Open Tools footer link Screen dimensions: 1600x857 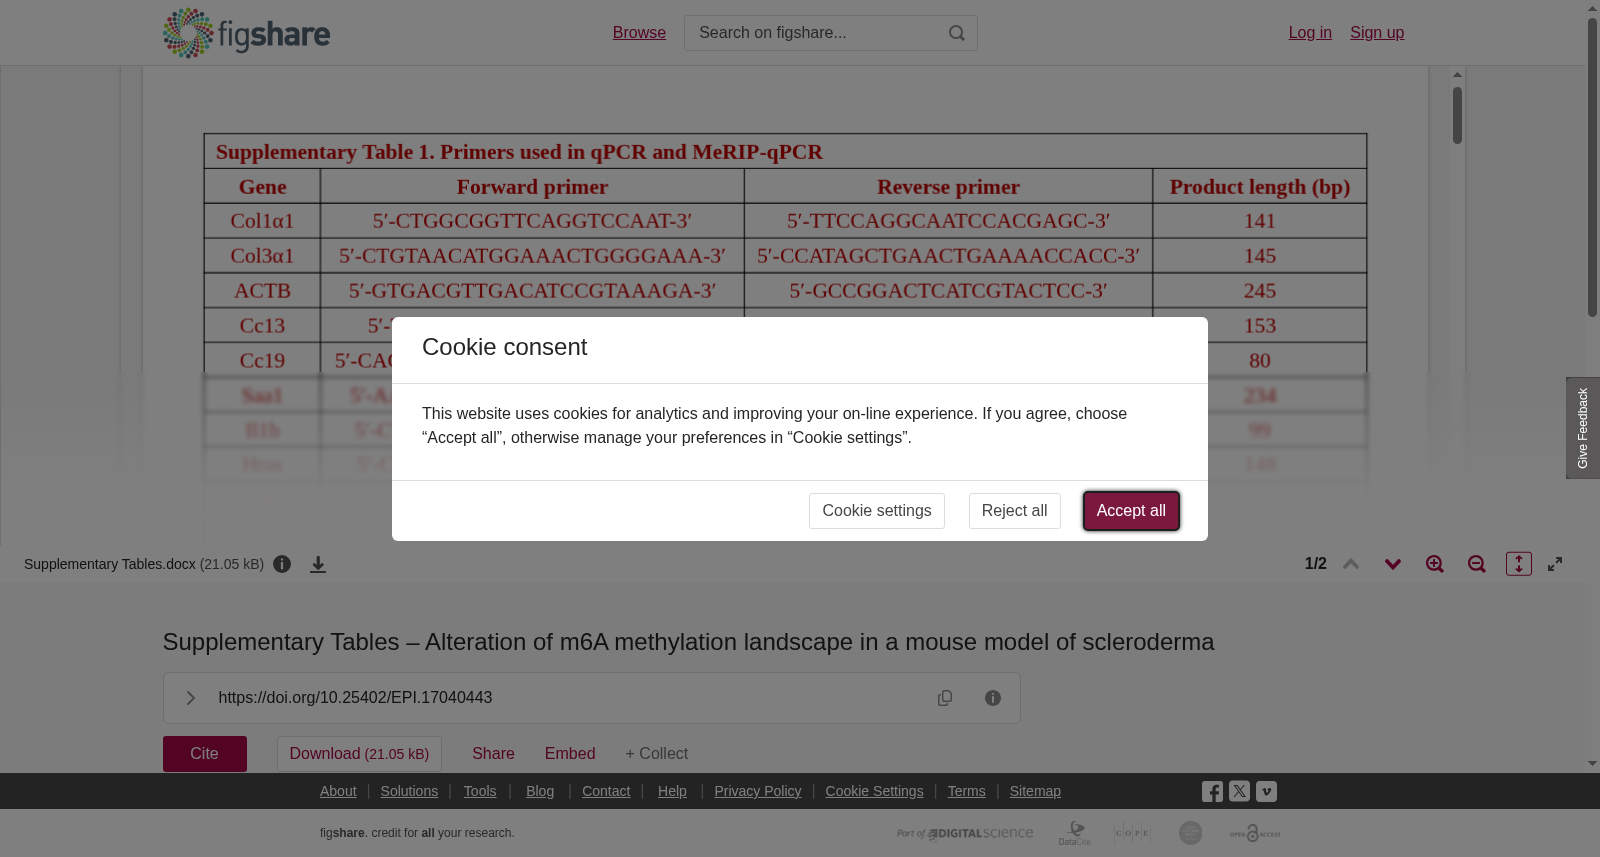[480, 791]
